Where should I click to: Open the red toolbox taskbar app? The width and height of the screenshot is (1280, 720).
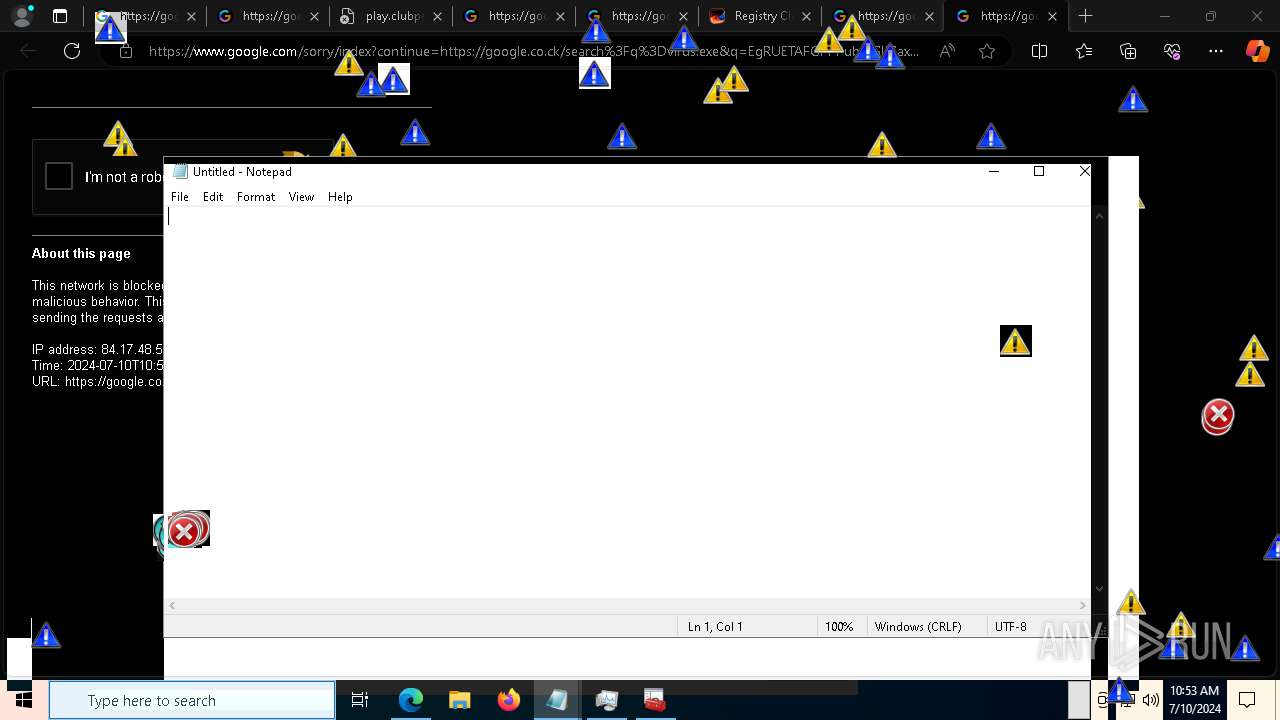[x=654, y=700]
